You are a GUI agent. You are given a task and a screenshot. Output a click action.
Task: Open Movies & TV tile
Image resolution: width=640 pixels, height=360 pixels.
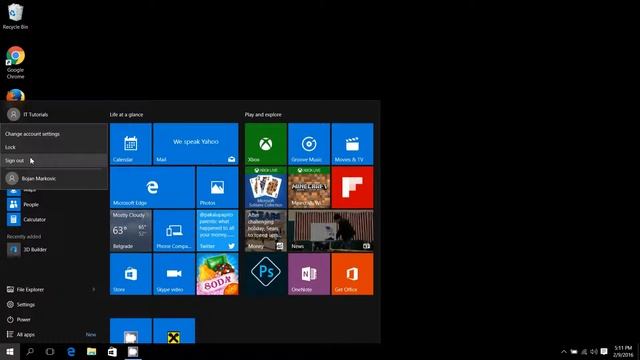click(352, 144)
